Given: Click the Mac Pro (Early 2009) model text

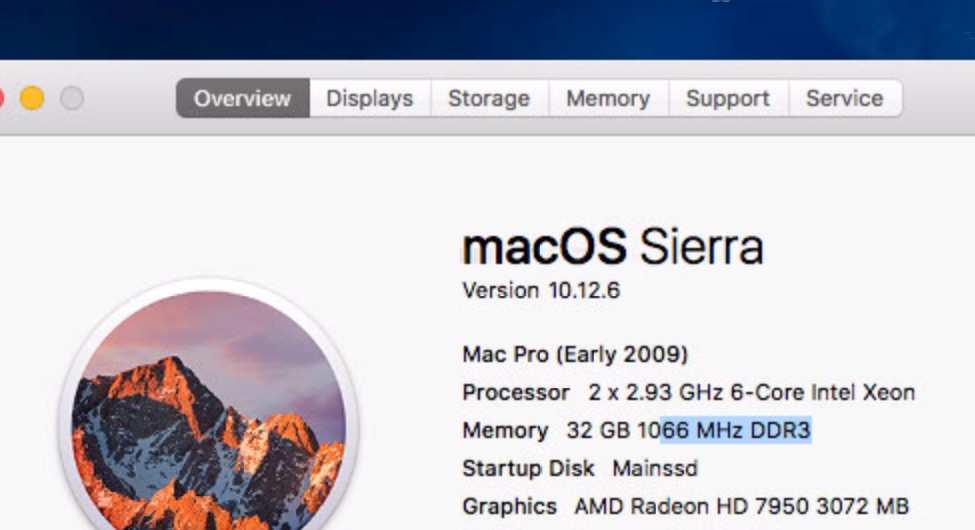Looking at the screenshot, I should click(x=574, y=354).
